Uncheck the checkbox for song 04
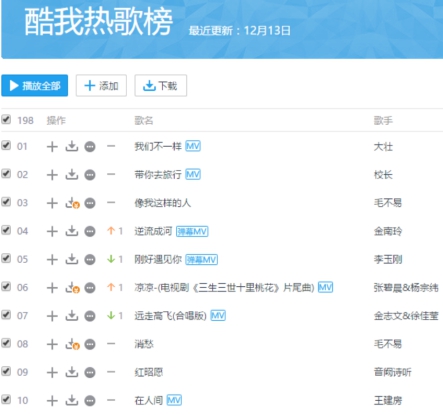The image size is (443, 415). 6,230
